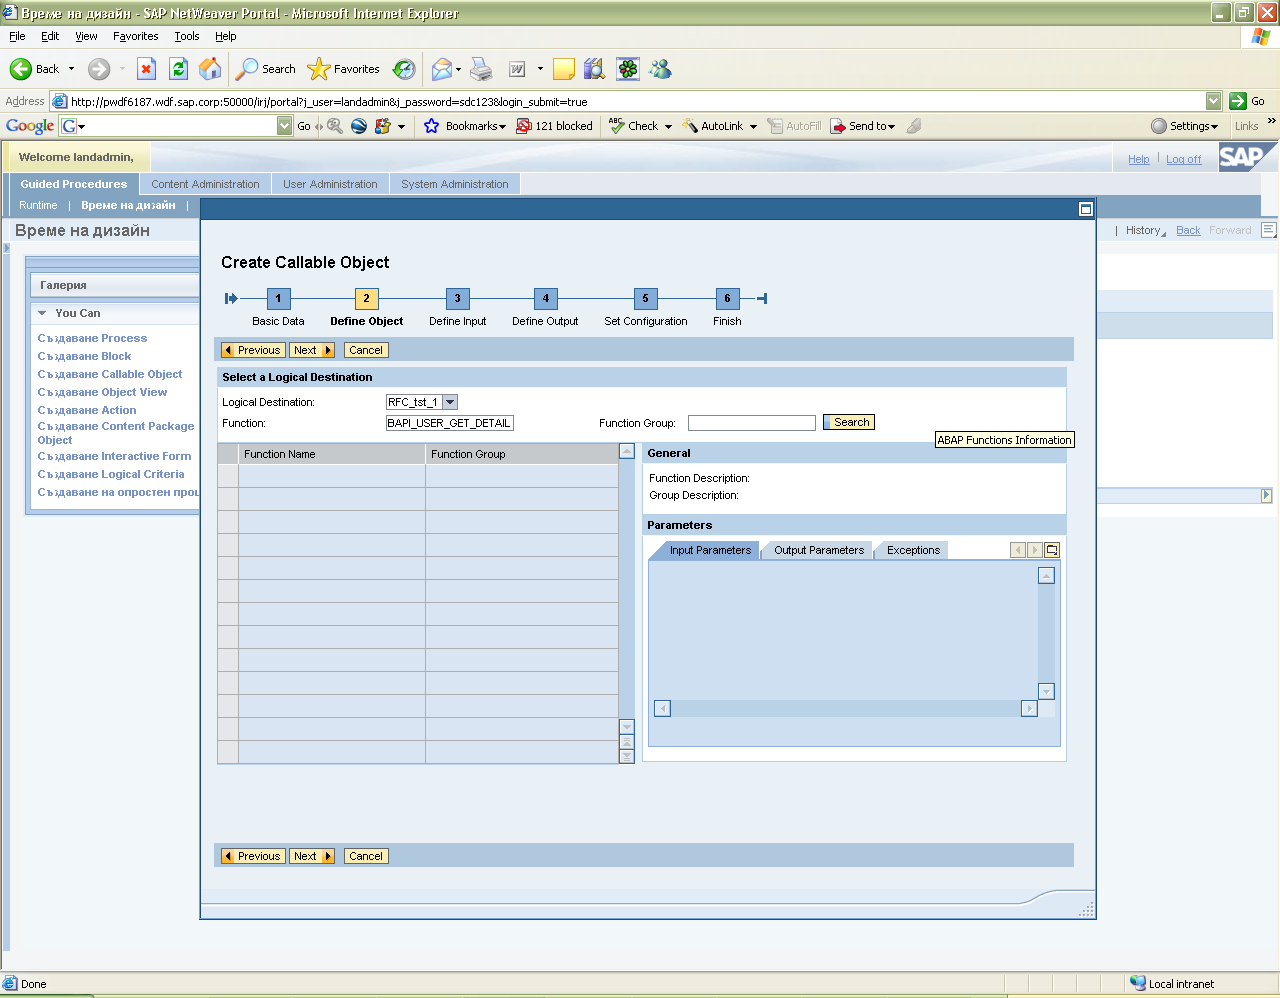Click the Log off link
This screenshot has height=998, width=1280.
(x=1183, y=159)
